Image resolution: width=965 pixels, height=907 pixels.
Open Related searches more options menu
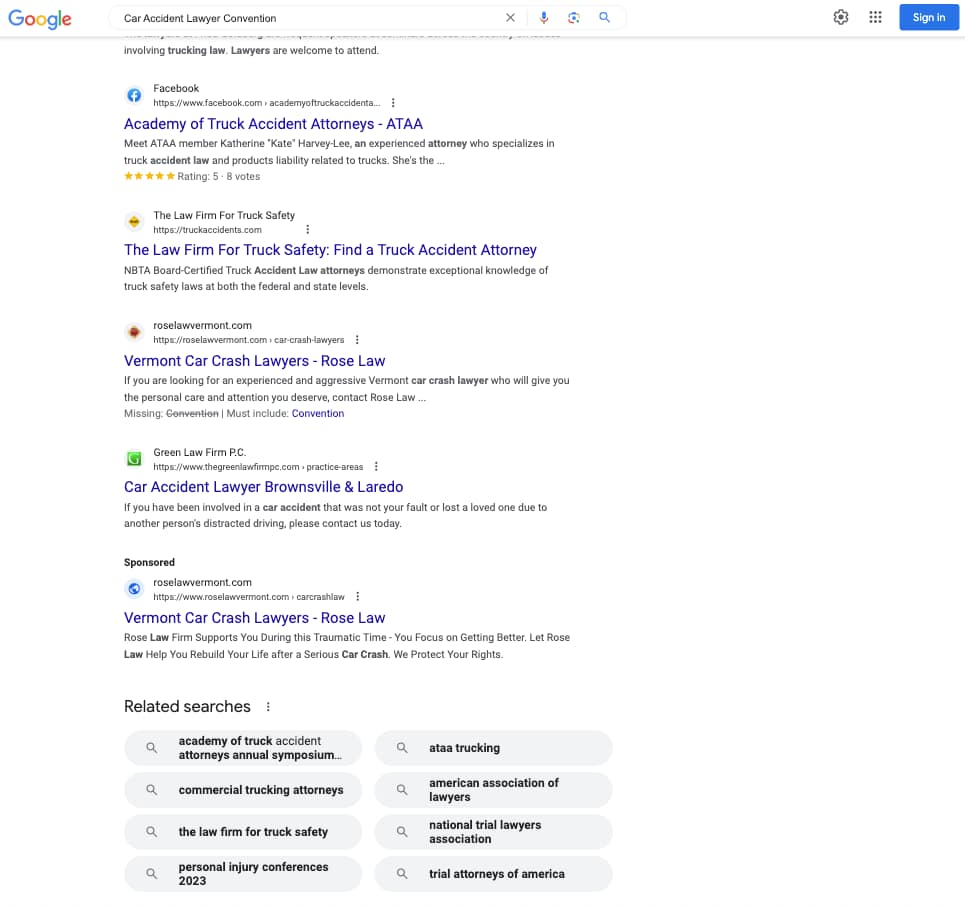[x=268, y=707]
